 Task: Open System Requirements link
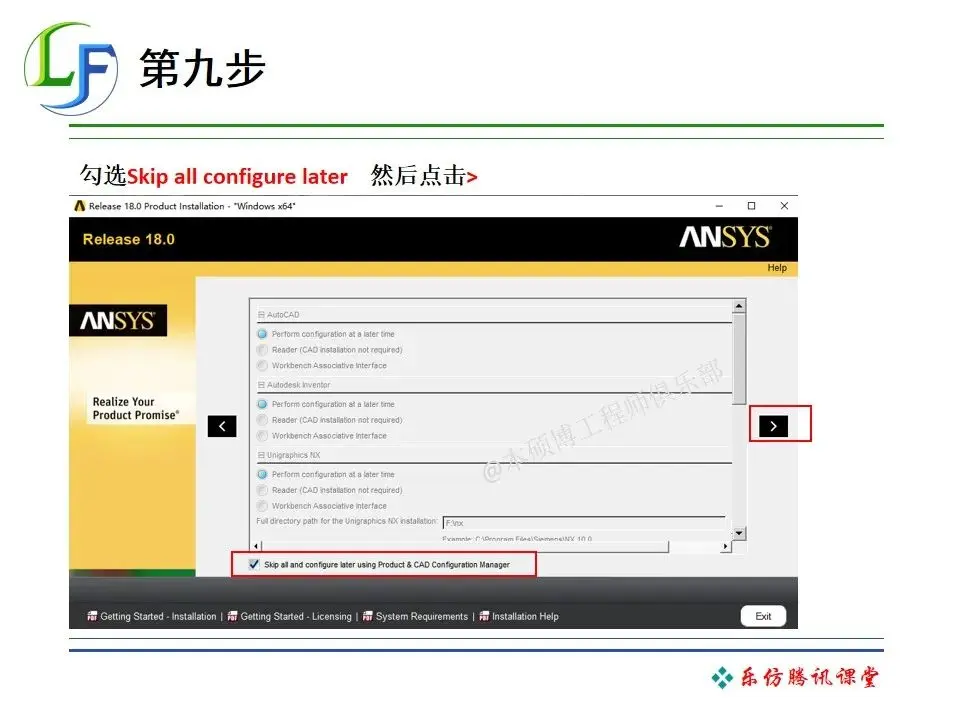coord(422,617)
